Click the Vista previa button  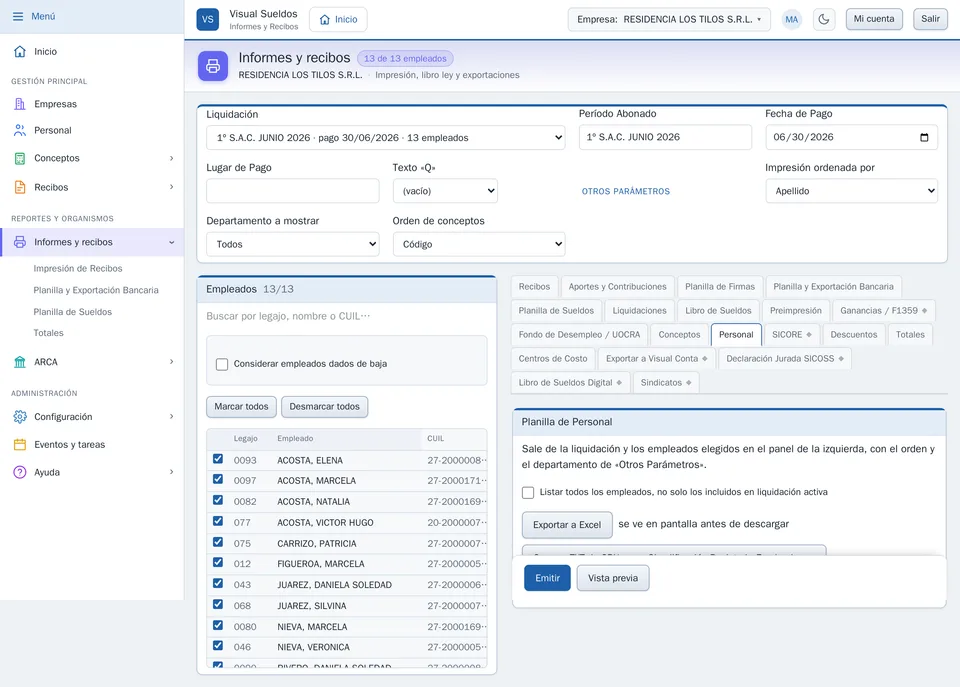coord(613,578)
